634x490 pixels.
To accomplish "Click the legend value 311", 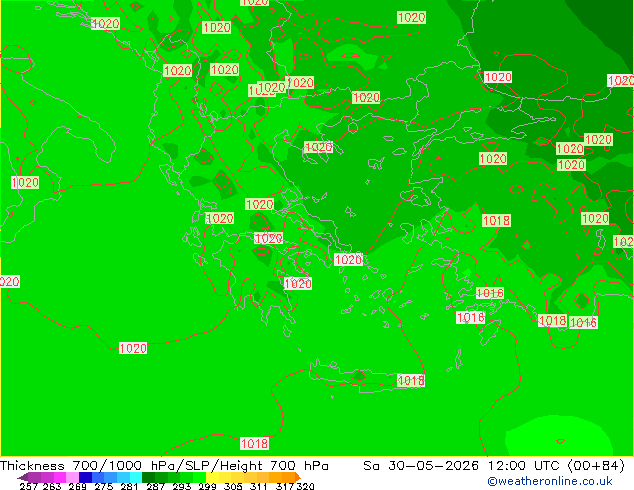I will pyautogui.click(x=258, y=486).
